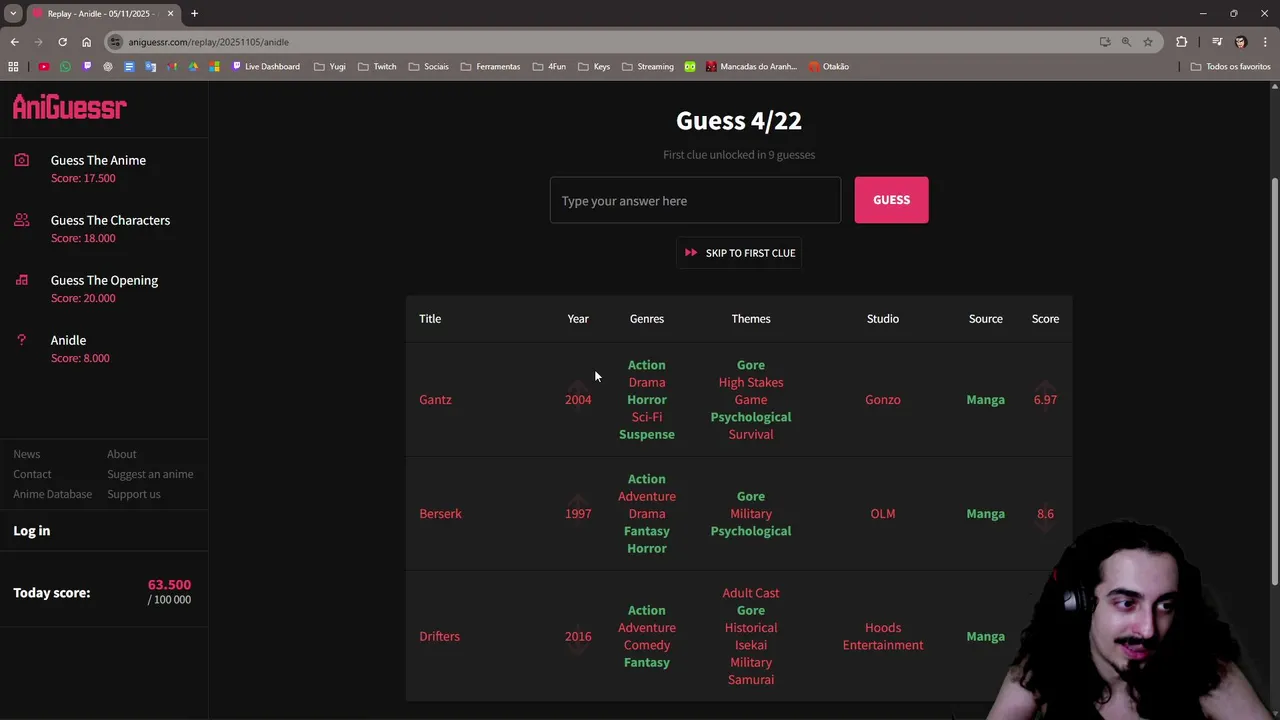The image size is (1280, 720).
Task: Submit with the pink GUESS button
Action: 891,200
